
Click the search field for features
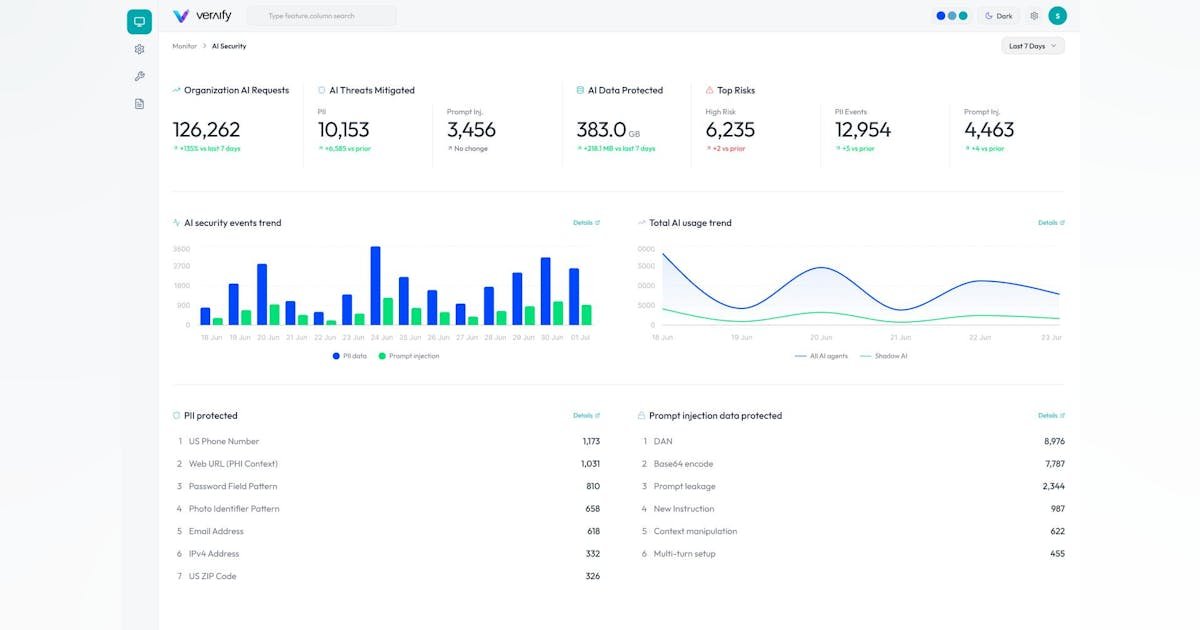click(x=321, y=16)
